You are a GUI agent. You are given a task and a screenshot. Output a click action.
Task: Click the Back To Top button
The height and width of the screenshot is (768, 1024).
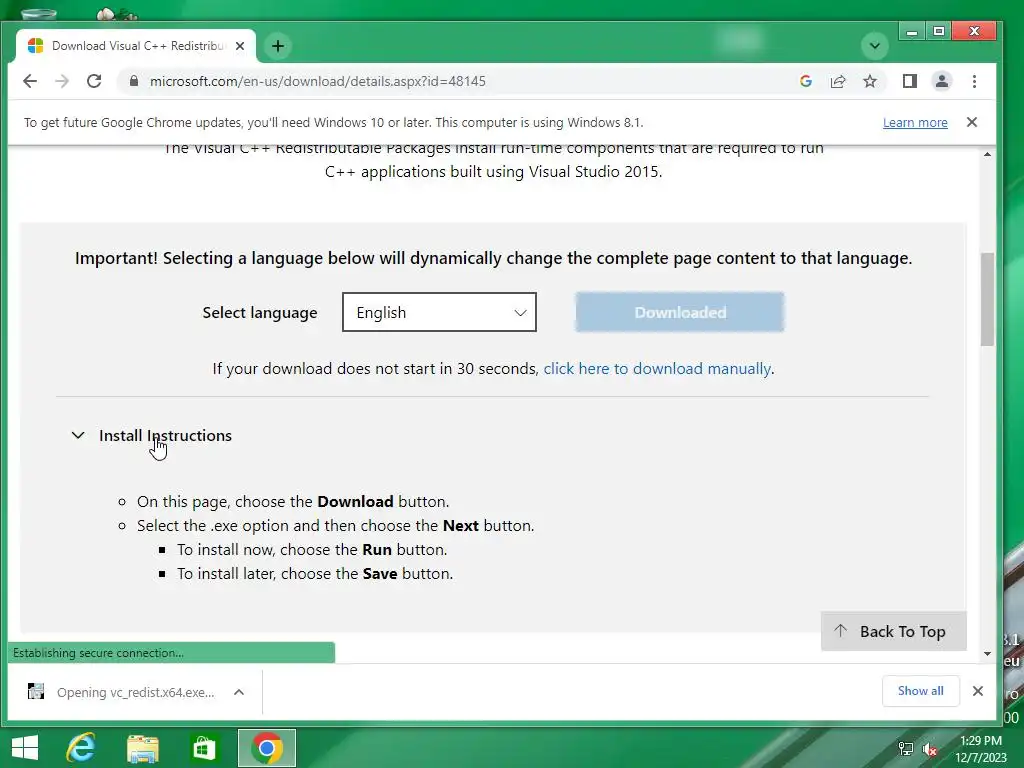click(893, 632)
